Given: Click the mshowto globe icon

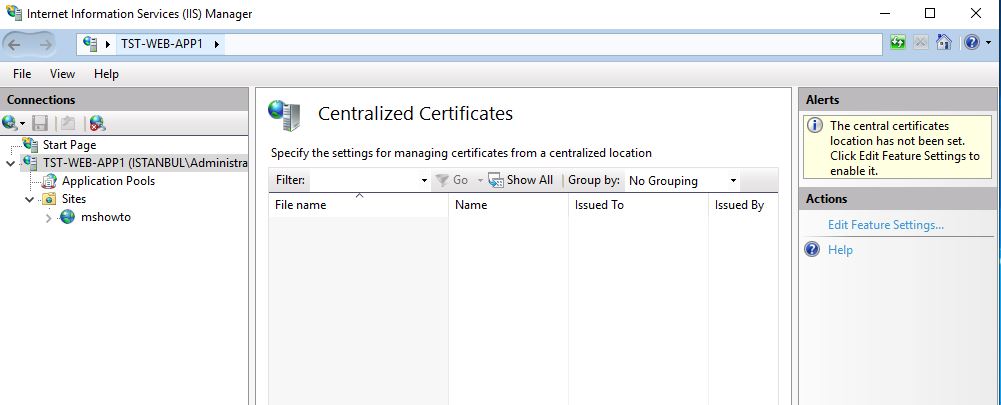Looking at the screenshot, I should (68, 217).
